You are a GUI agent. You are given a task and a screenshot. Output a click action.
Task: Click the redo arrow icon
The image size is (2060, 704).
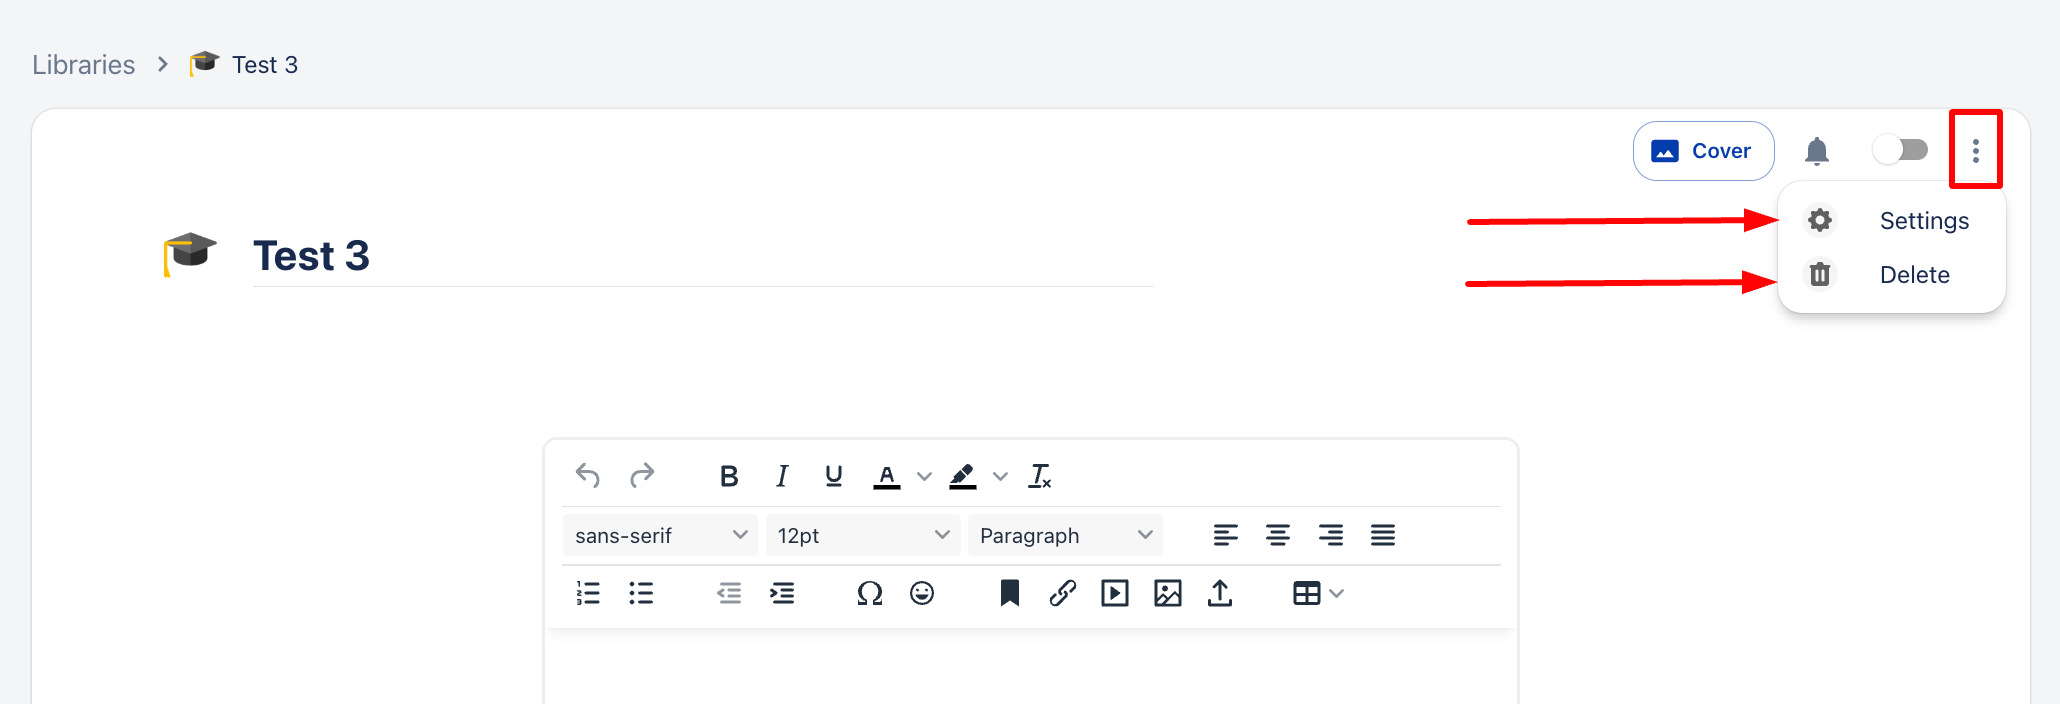pos(642,476)
